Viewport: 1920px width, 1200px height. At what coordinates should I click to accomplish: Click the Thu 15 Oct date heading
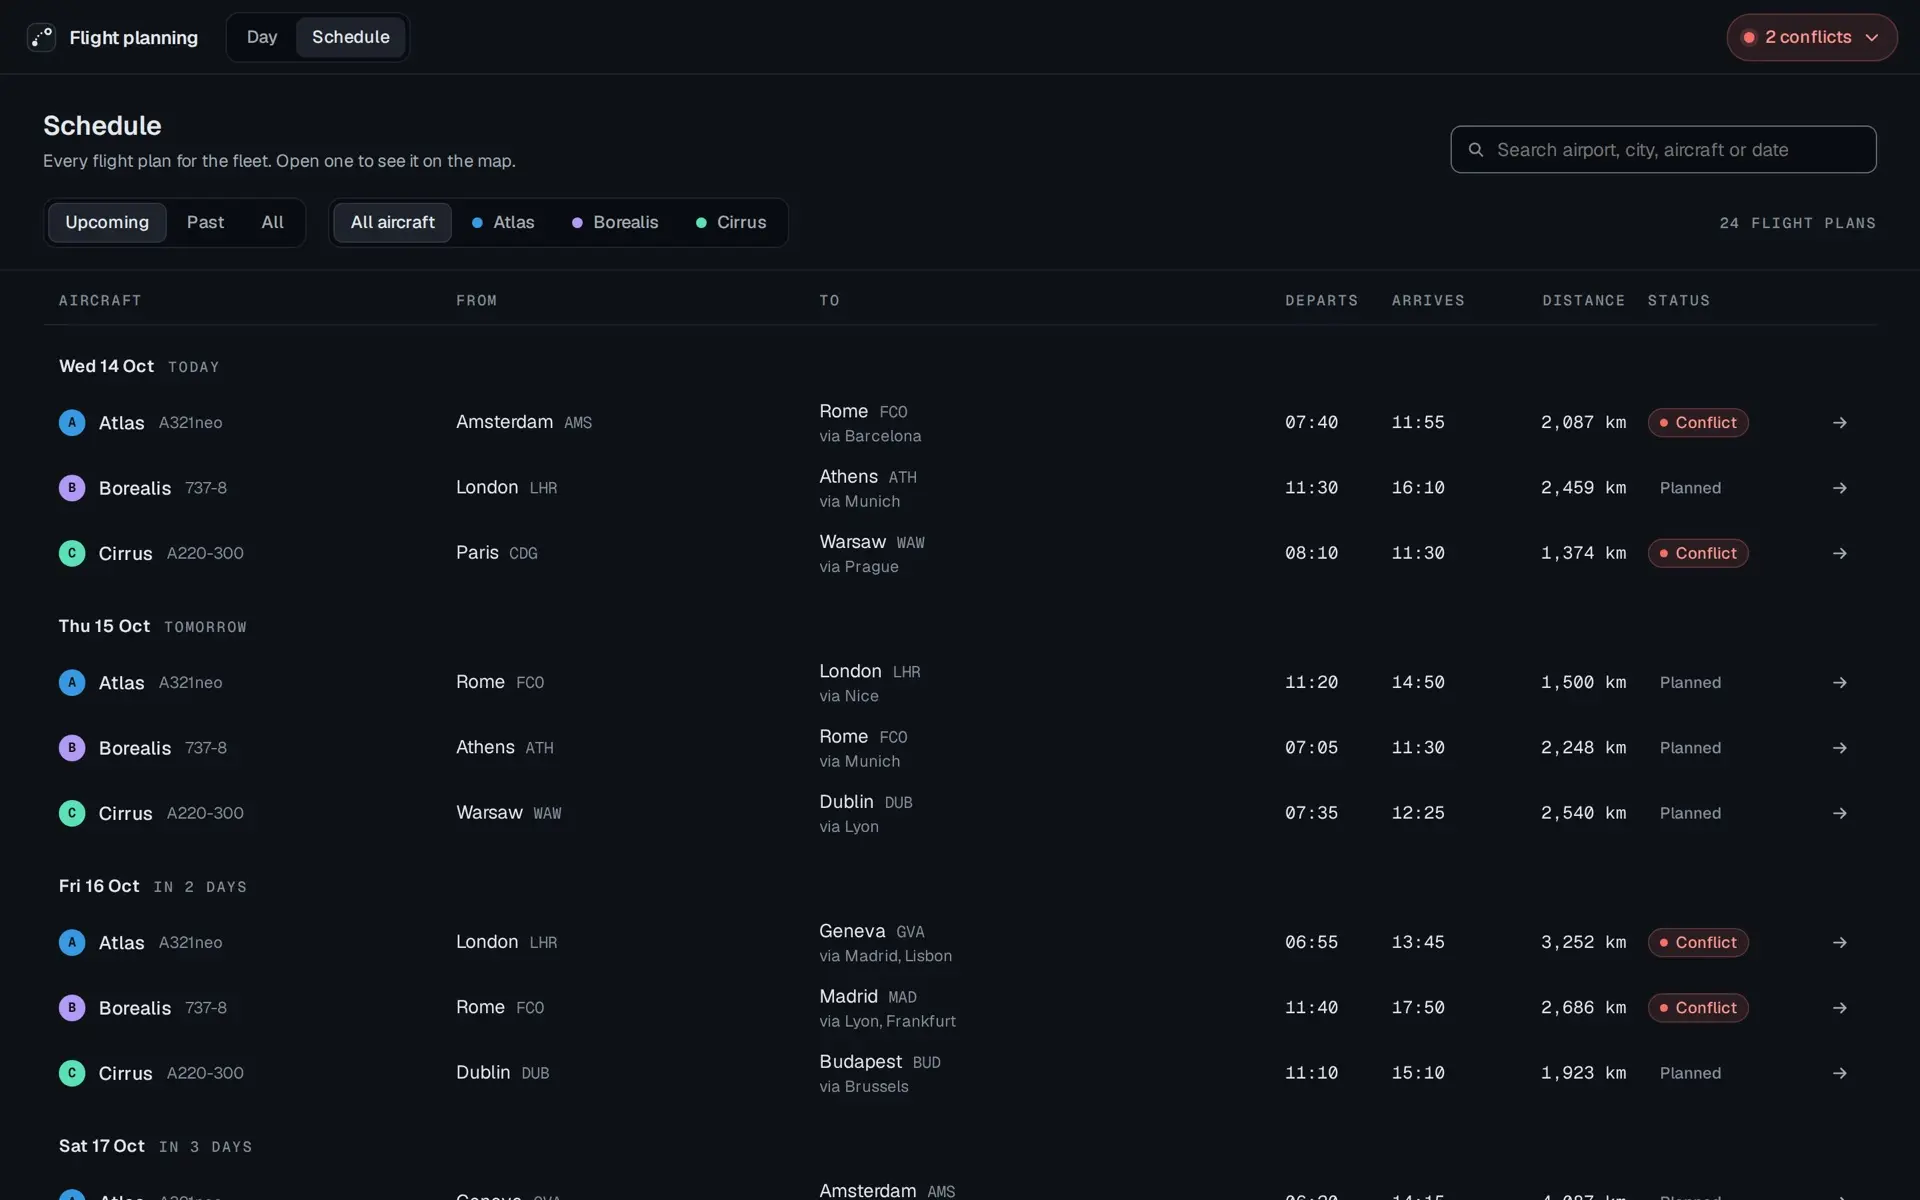pyautogui.click(x=104, y=626)
